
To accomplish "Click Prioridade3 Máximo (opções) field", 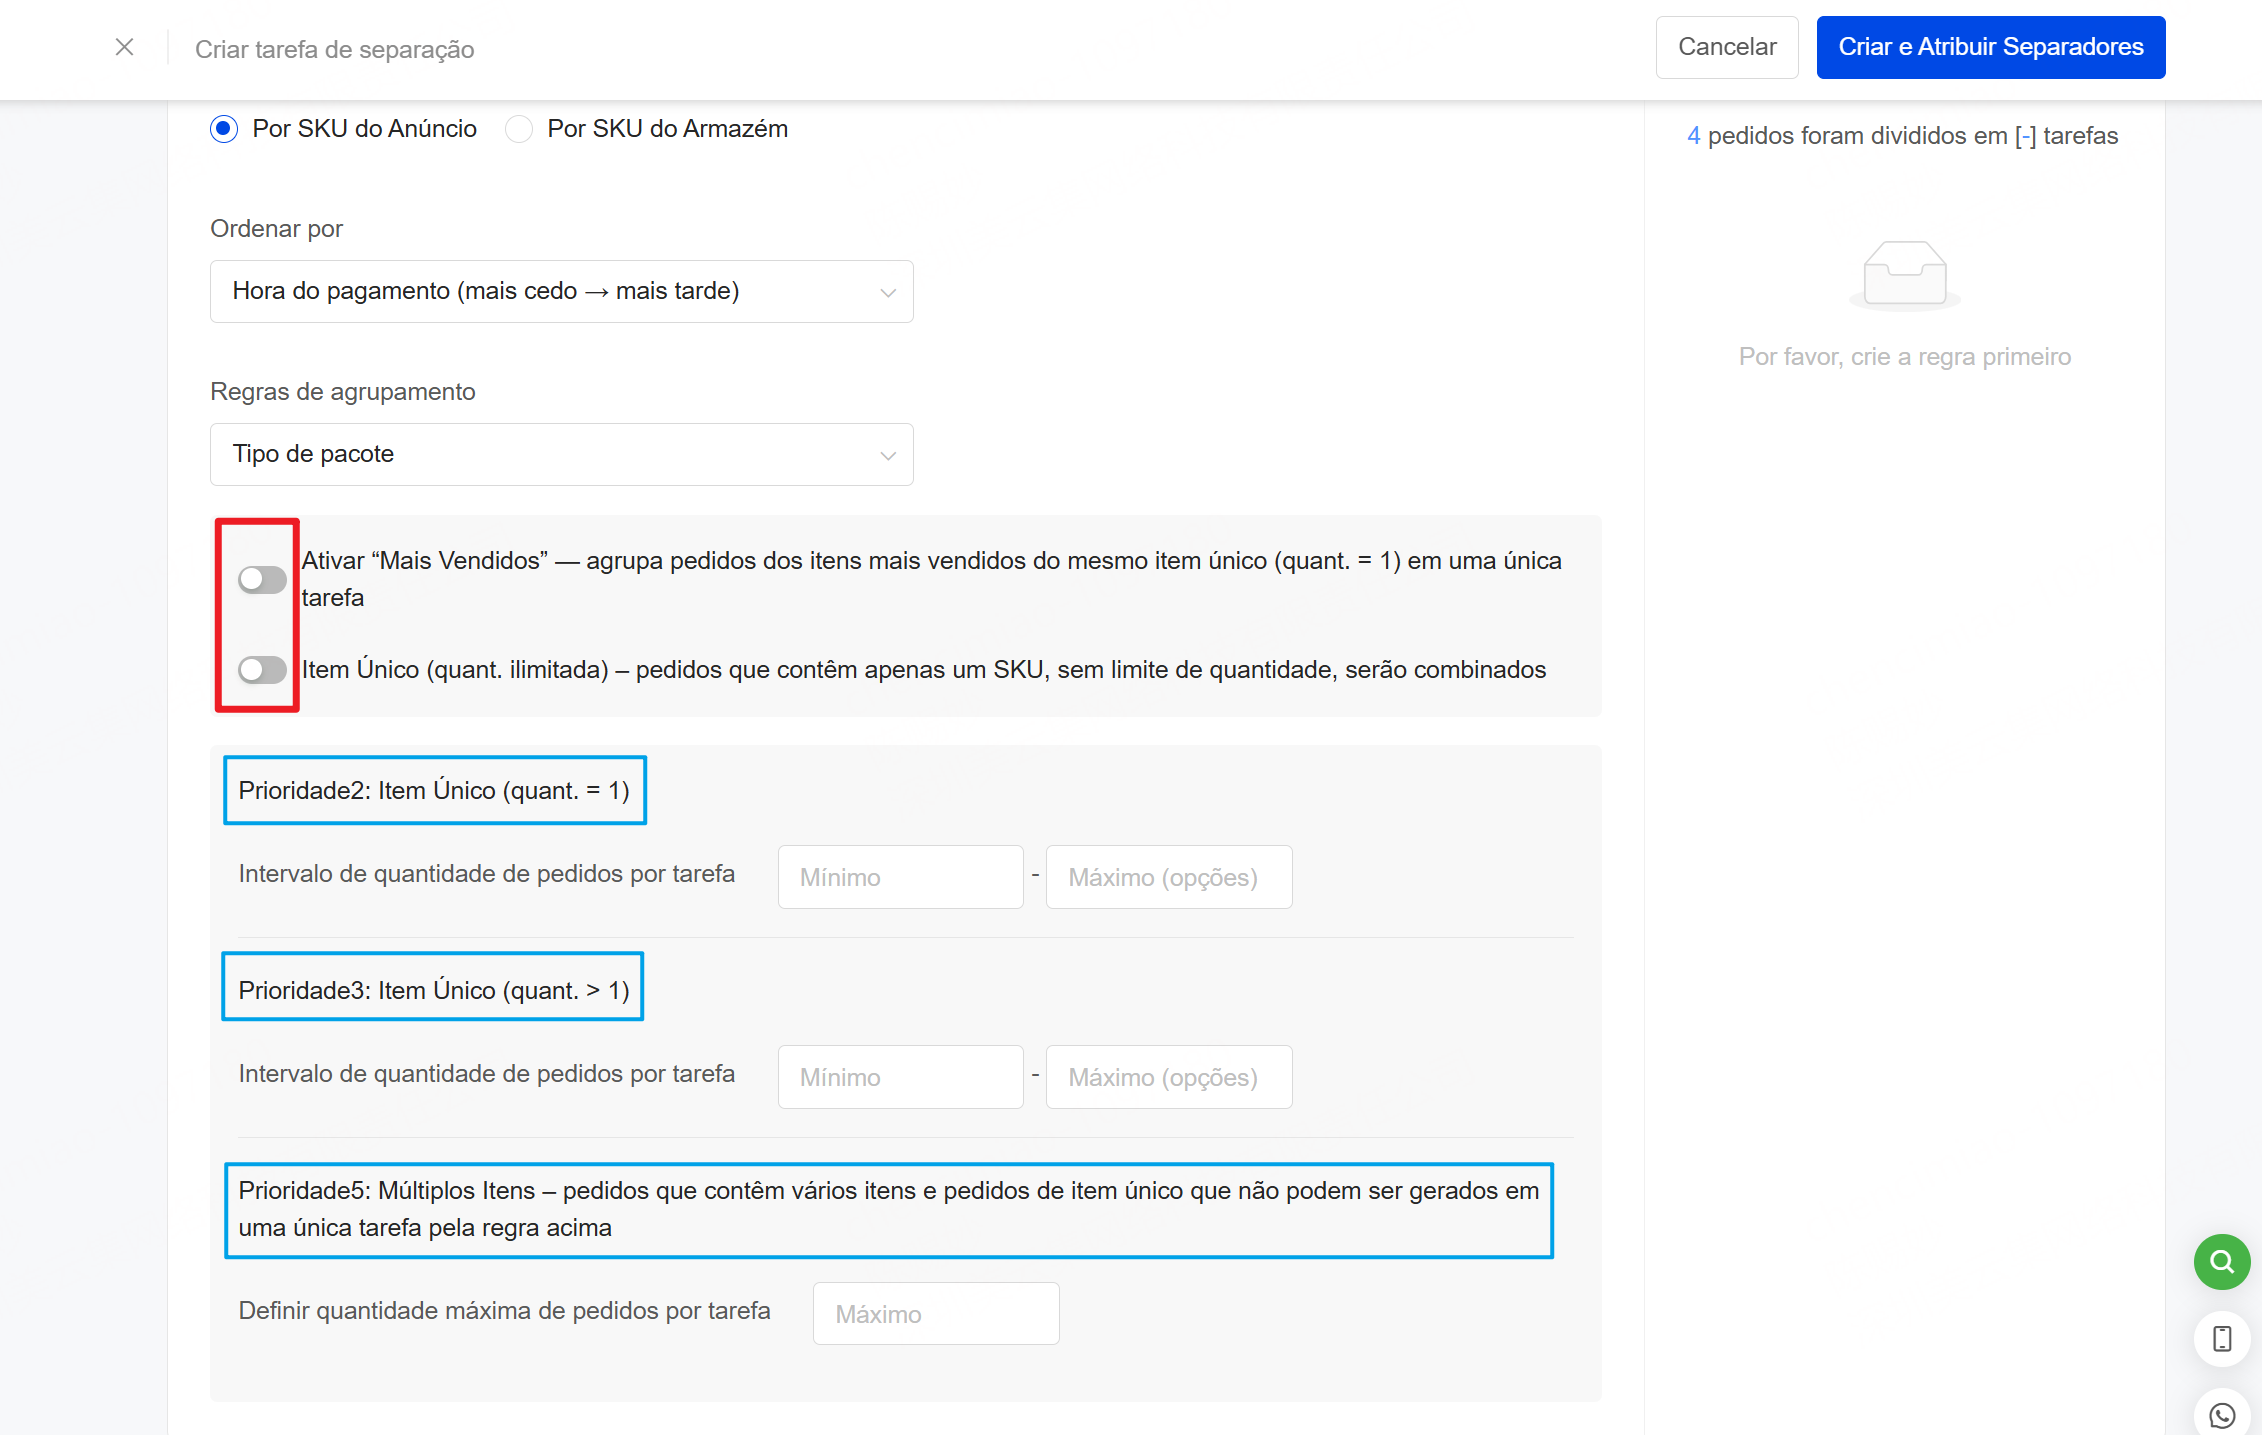I will (1168, 1077).
